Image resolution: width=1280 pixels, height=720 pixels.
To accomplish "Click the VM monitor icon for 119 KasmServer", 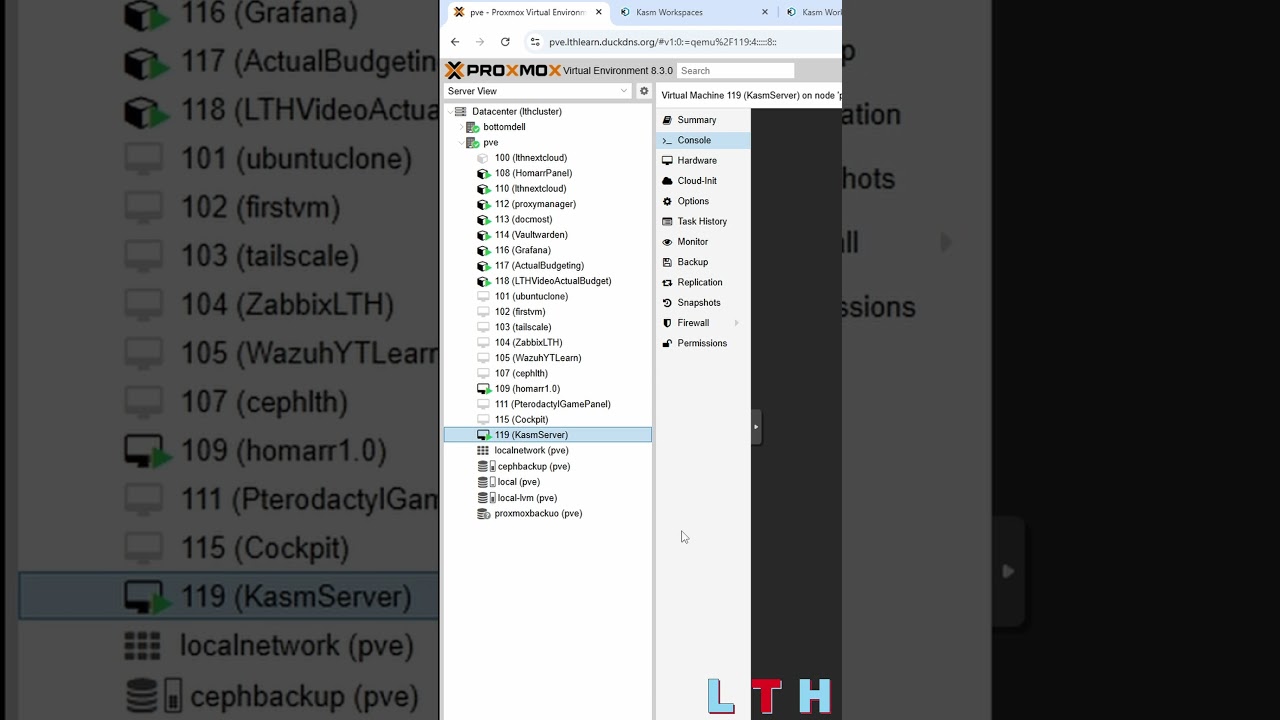I will coord(484,435).
